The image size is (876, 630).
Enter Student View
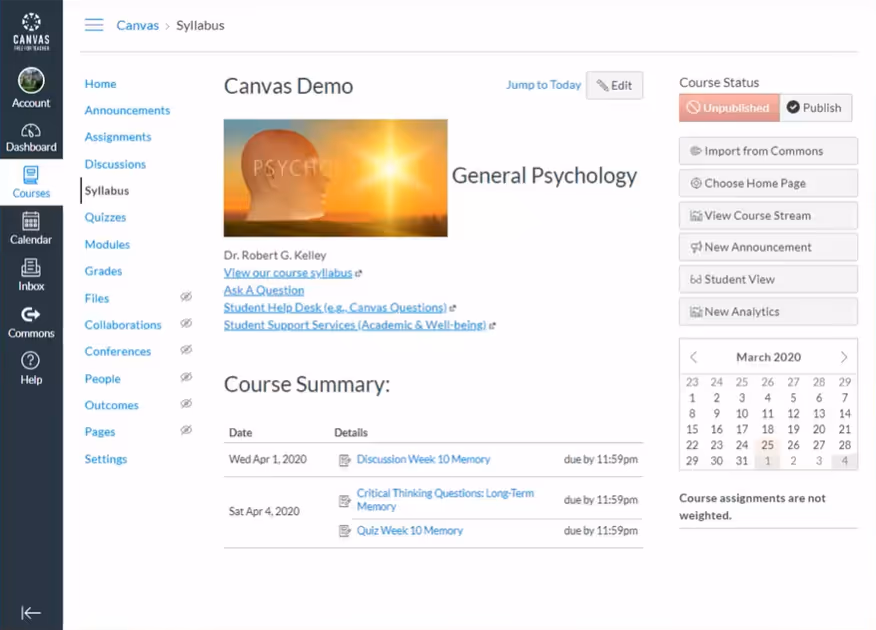(768, 279)
